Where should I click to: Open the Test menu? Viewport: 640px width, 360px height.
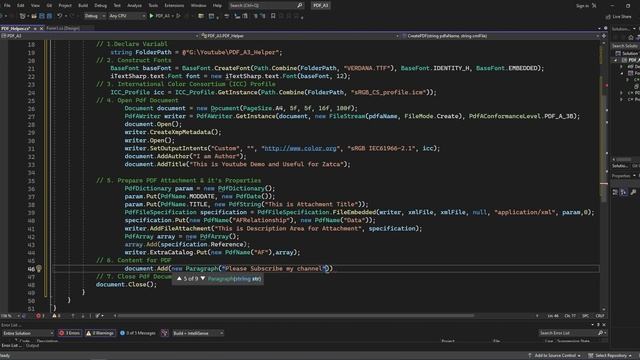(x=117, y=6)
